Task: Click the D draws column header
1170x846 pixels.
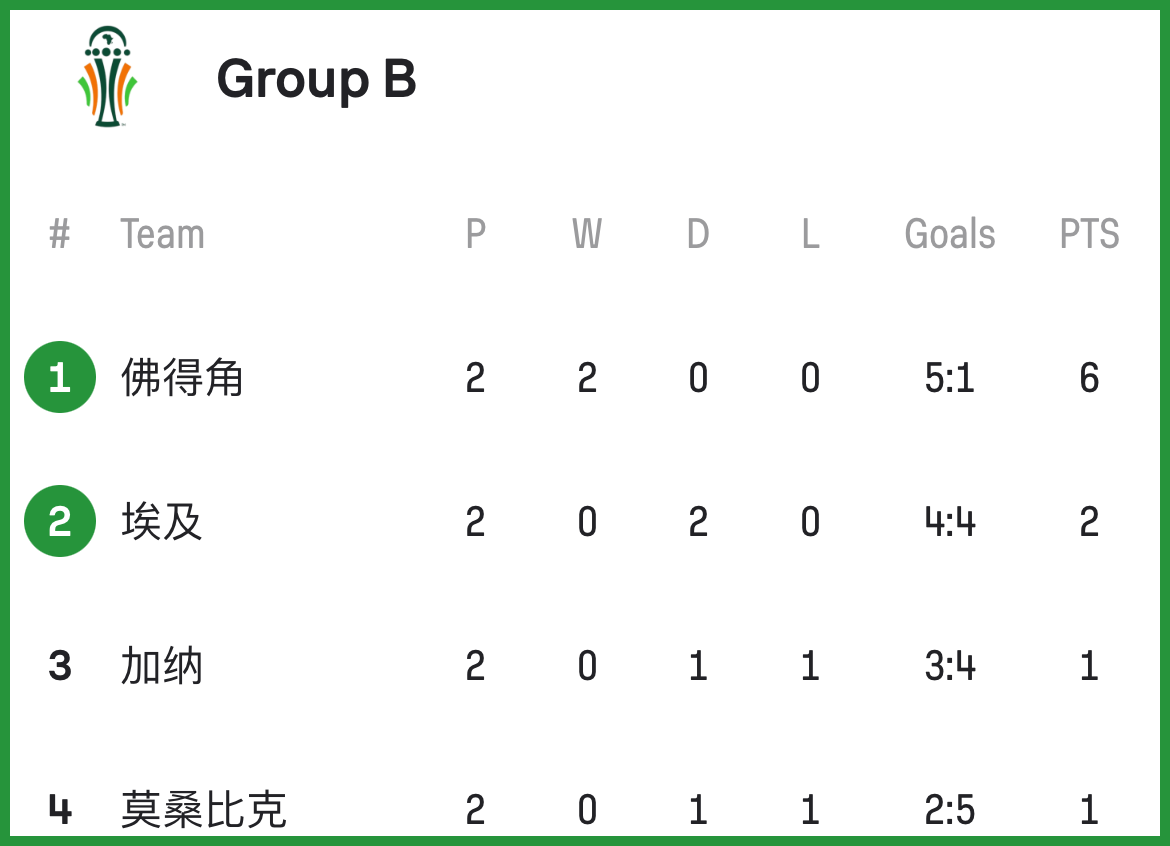Action: 698,234
